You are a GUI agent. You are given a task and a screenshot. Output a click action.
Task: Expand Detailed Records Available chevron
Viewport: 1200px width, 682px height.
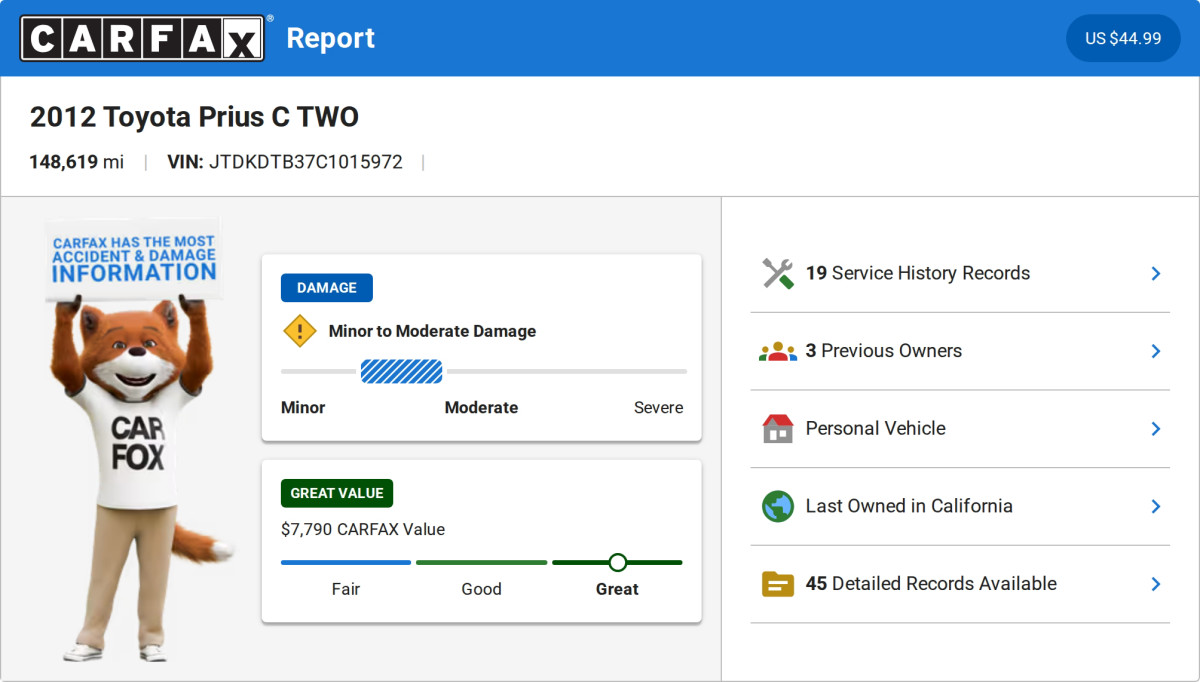[1155, 584]
